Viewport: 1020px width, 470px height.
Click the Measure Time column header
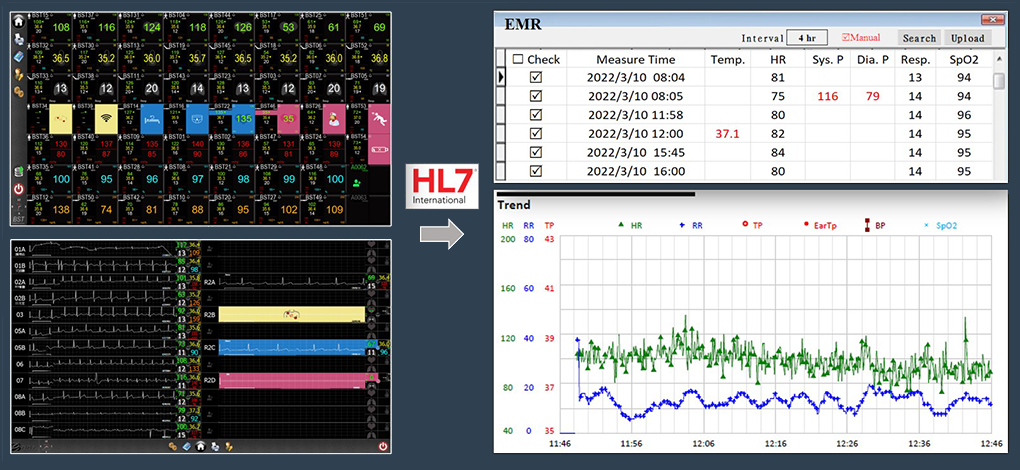click(x=635, y=59)
